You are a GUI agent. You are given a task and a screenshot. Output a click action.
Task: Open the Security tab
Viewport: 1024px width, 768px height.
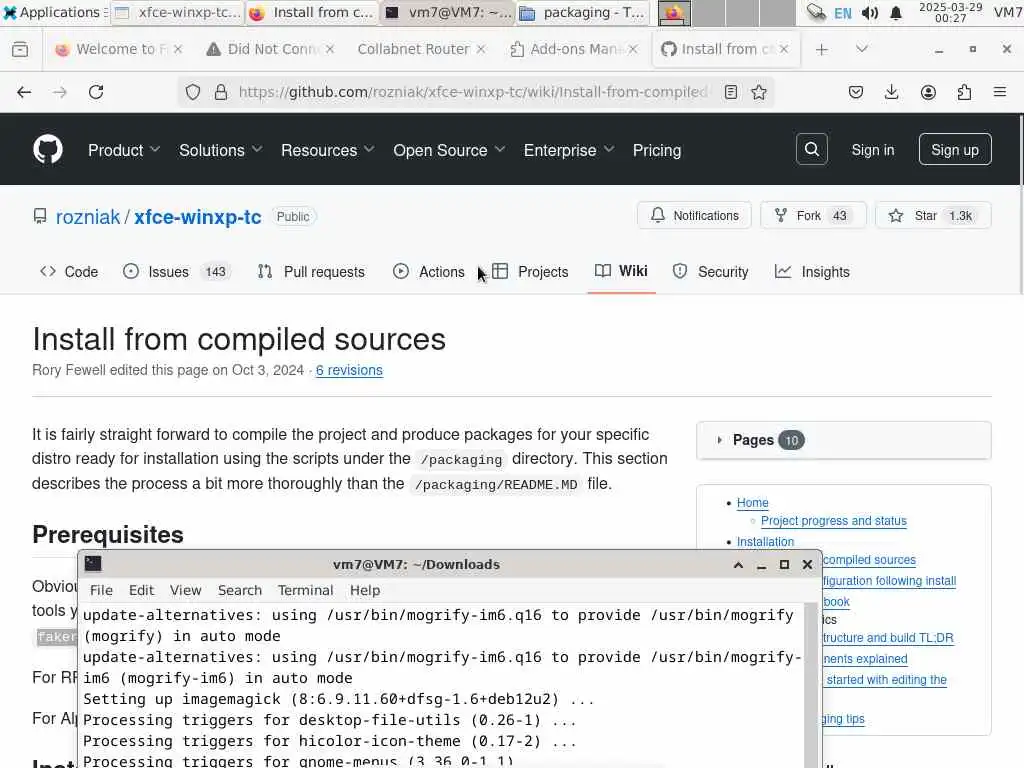pos(711,272)
